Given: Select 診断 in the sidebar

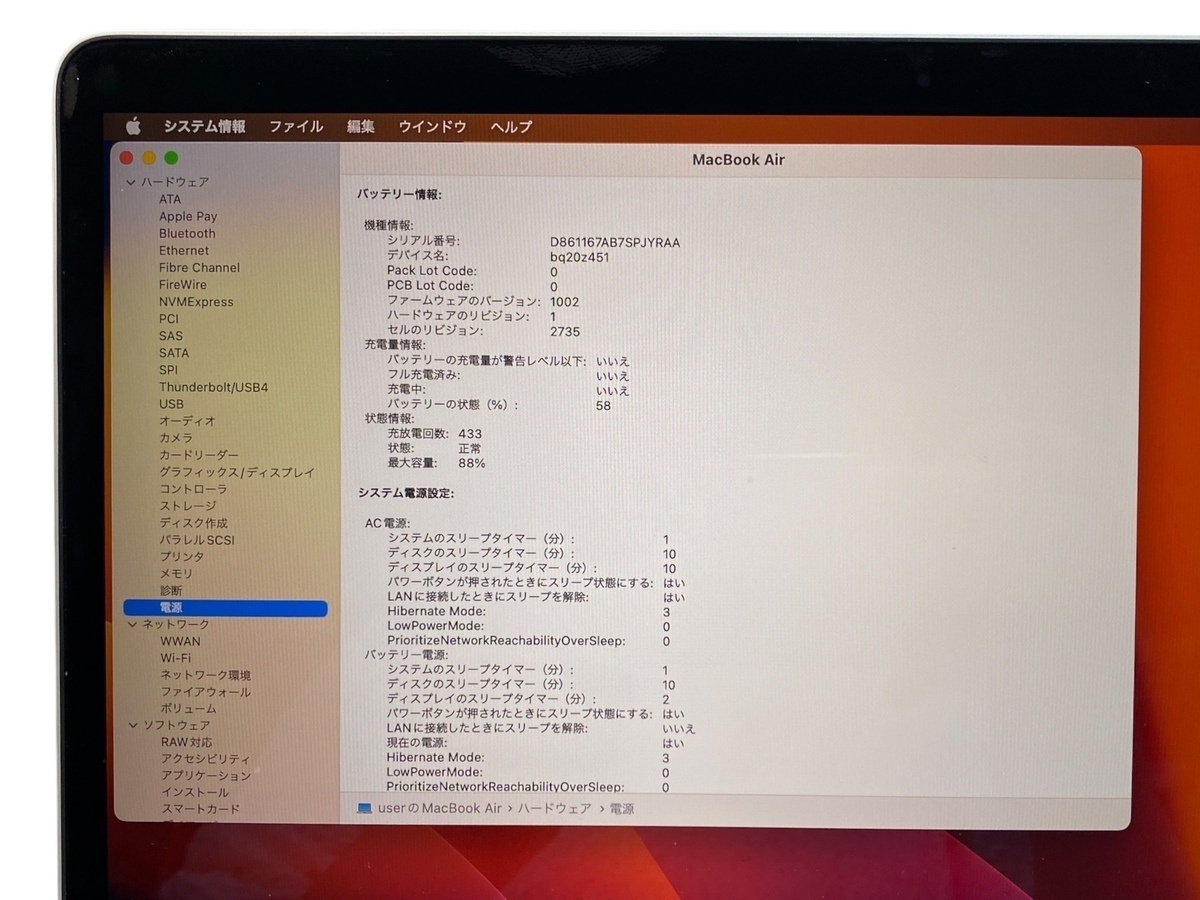Looking at the screenshot, I should point(171,591).
